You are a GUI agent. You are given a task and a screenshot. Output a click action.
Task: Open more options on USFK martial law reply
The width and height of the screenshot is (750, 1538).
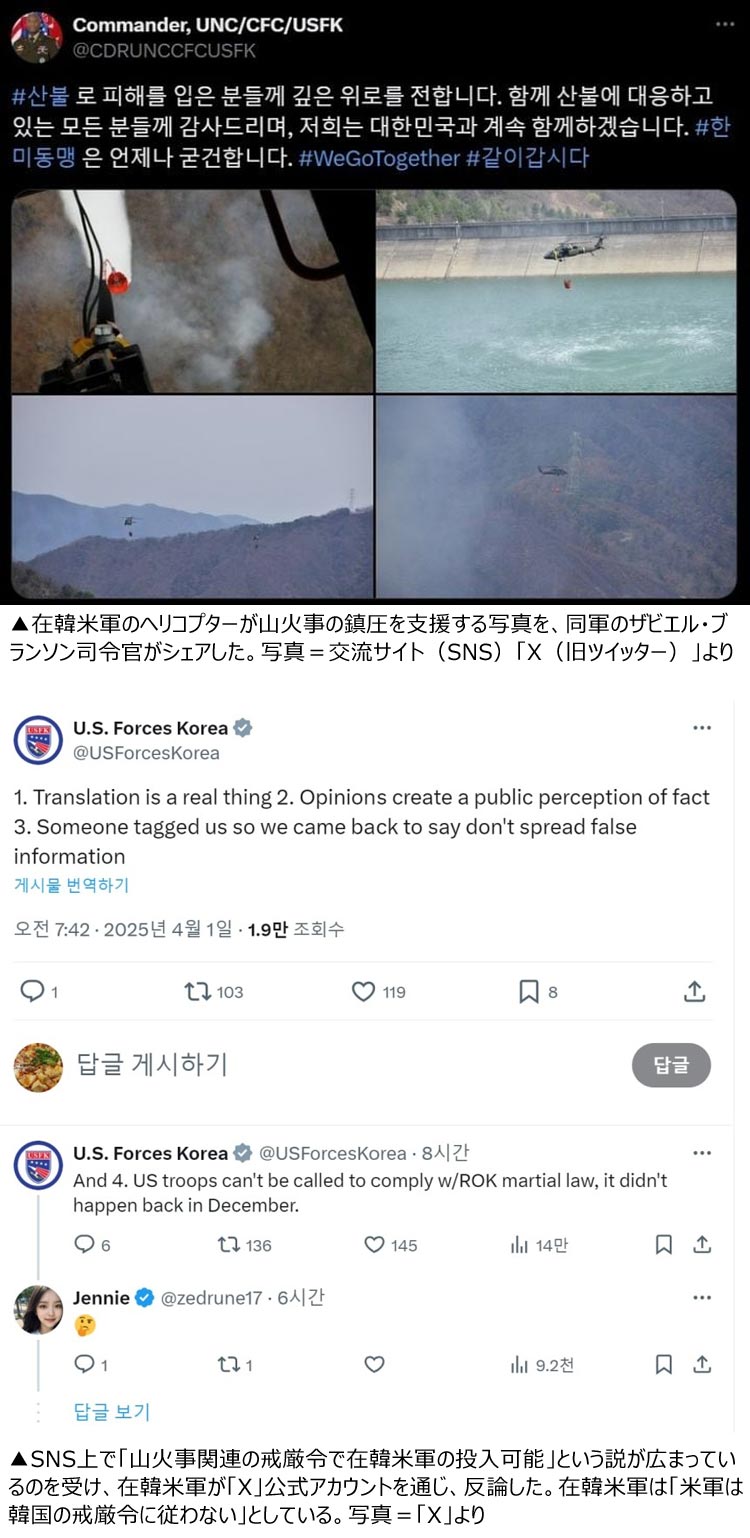pos(702,1153)
